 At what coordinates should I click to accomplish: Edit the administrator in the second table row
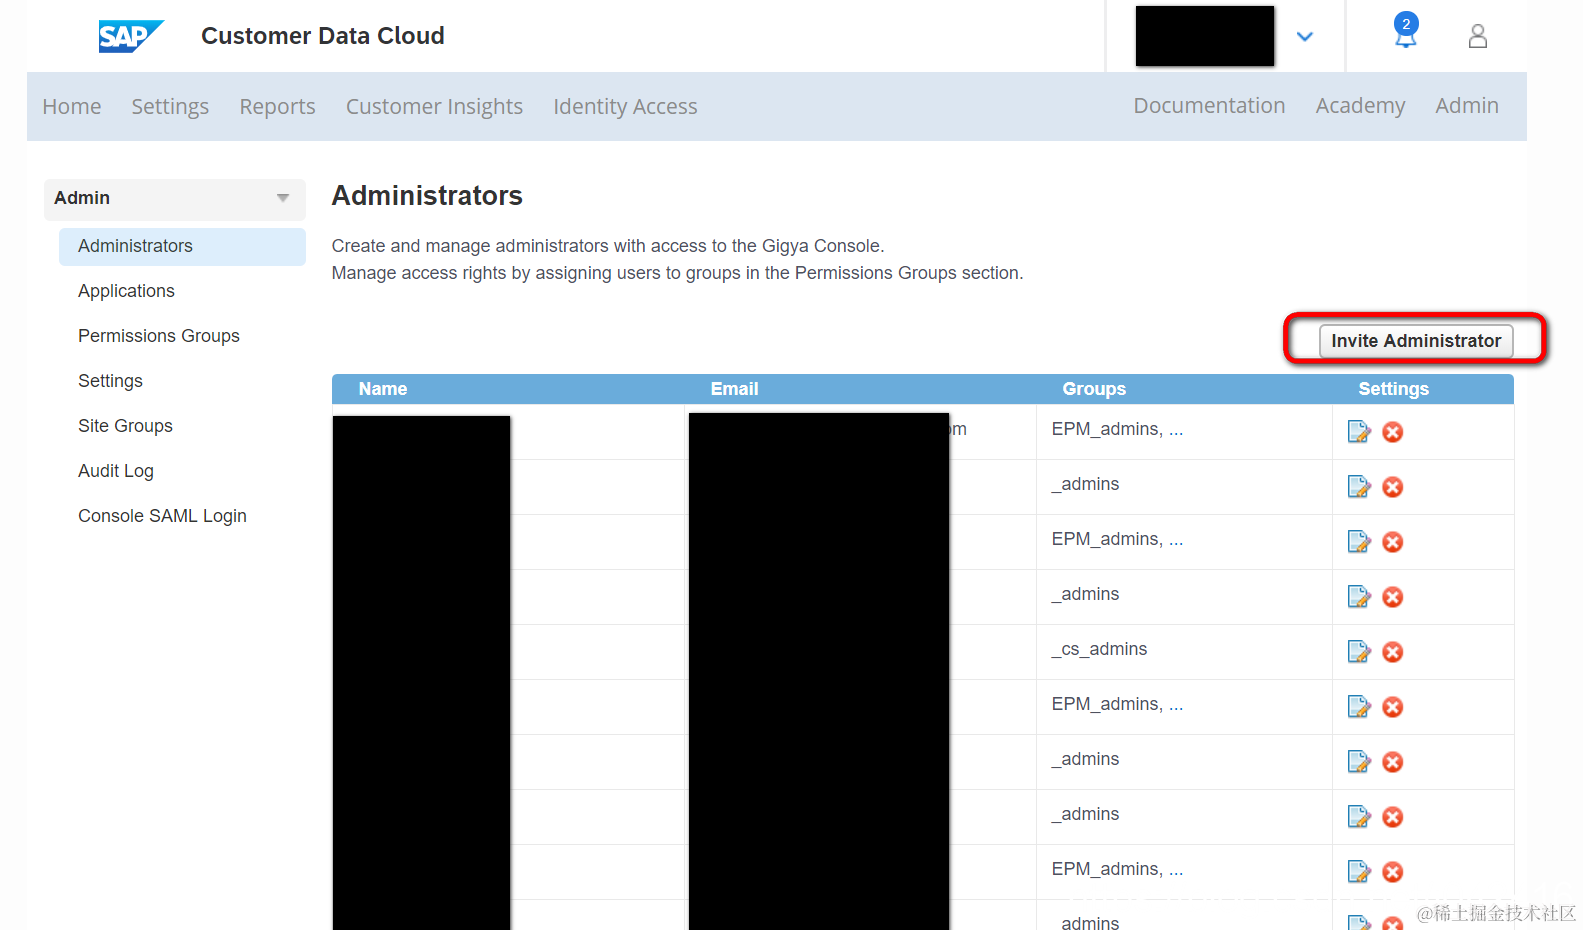pyautogui.click(x=1359, y=487)
